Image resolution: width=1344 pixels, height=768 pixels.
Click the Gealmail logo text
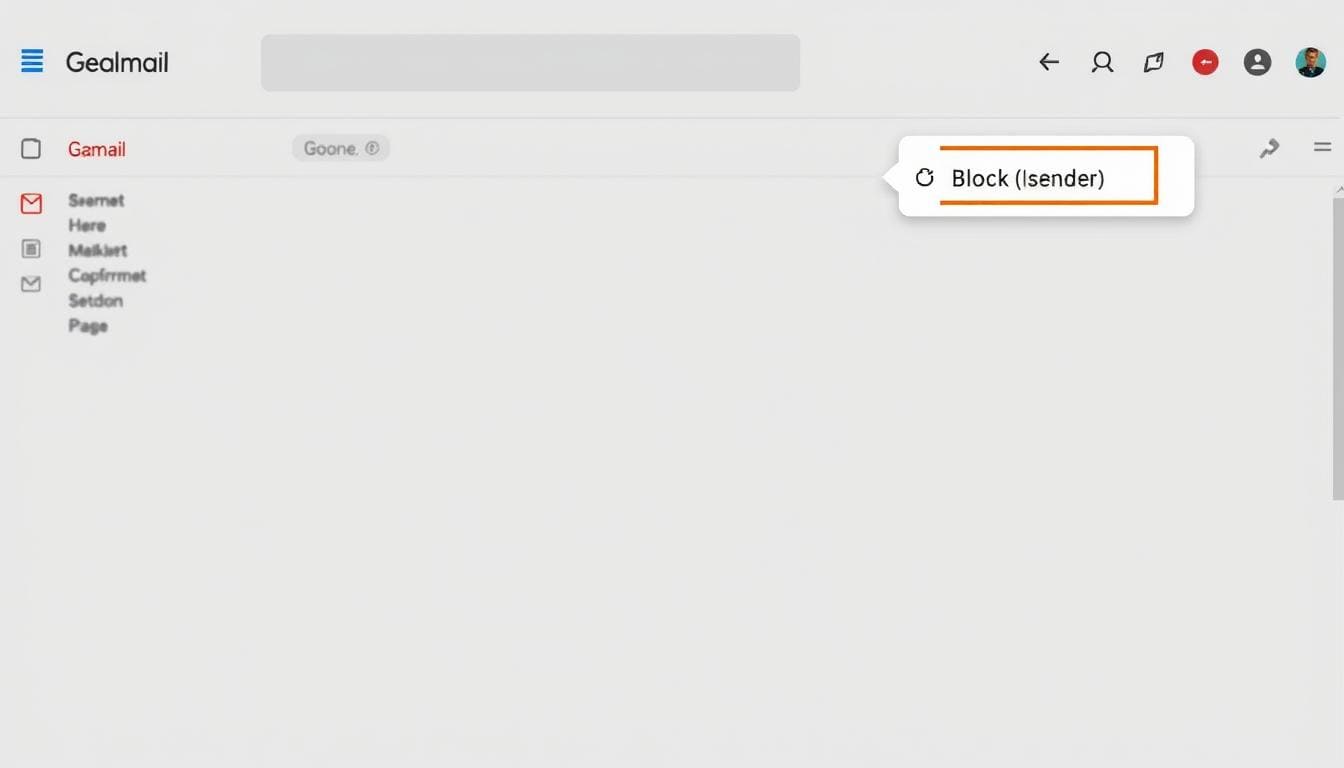point(117,62)
